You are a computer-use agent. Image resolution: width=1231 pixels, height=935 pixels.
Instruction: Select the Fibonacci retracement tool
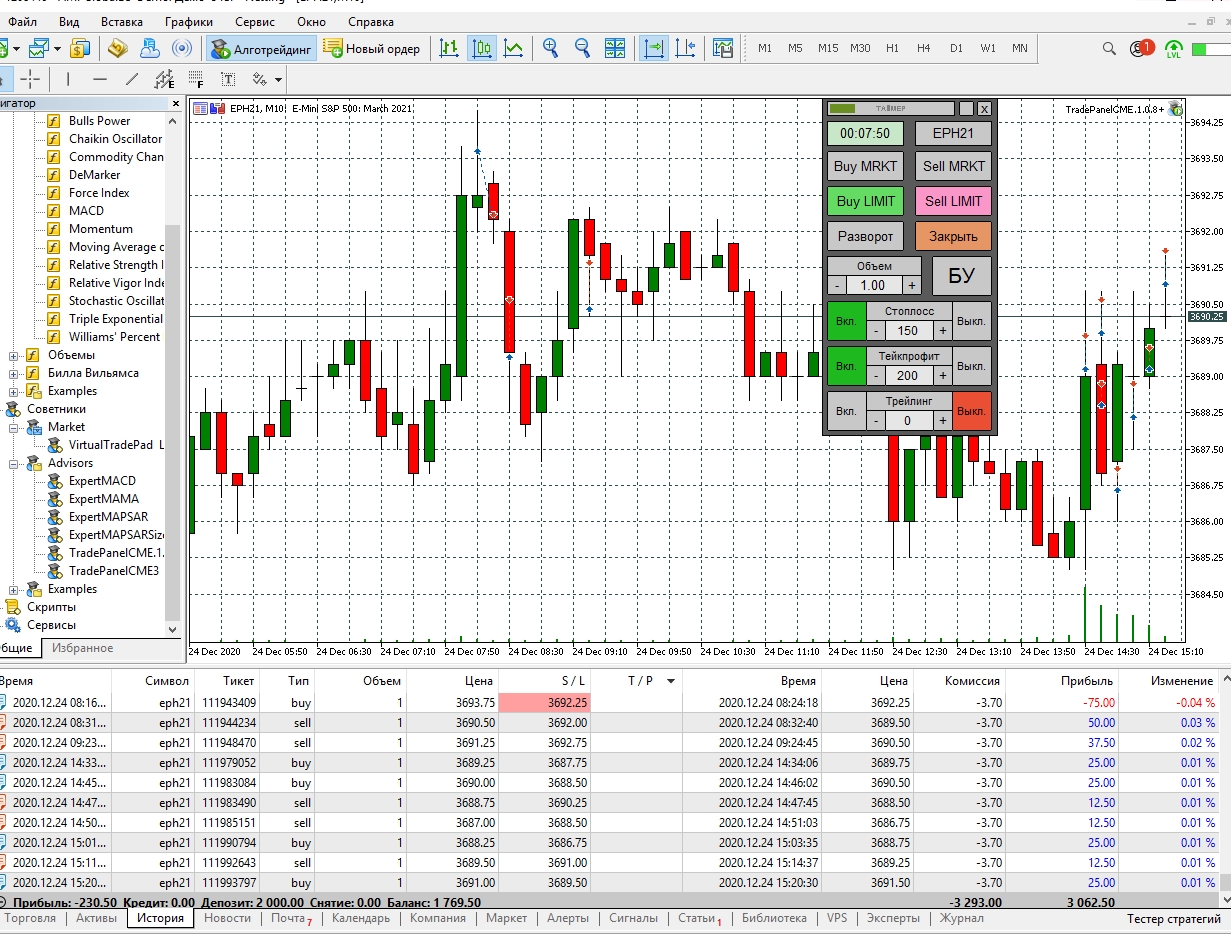click(196, 79)
